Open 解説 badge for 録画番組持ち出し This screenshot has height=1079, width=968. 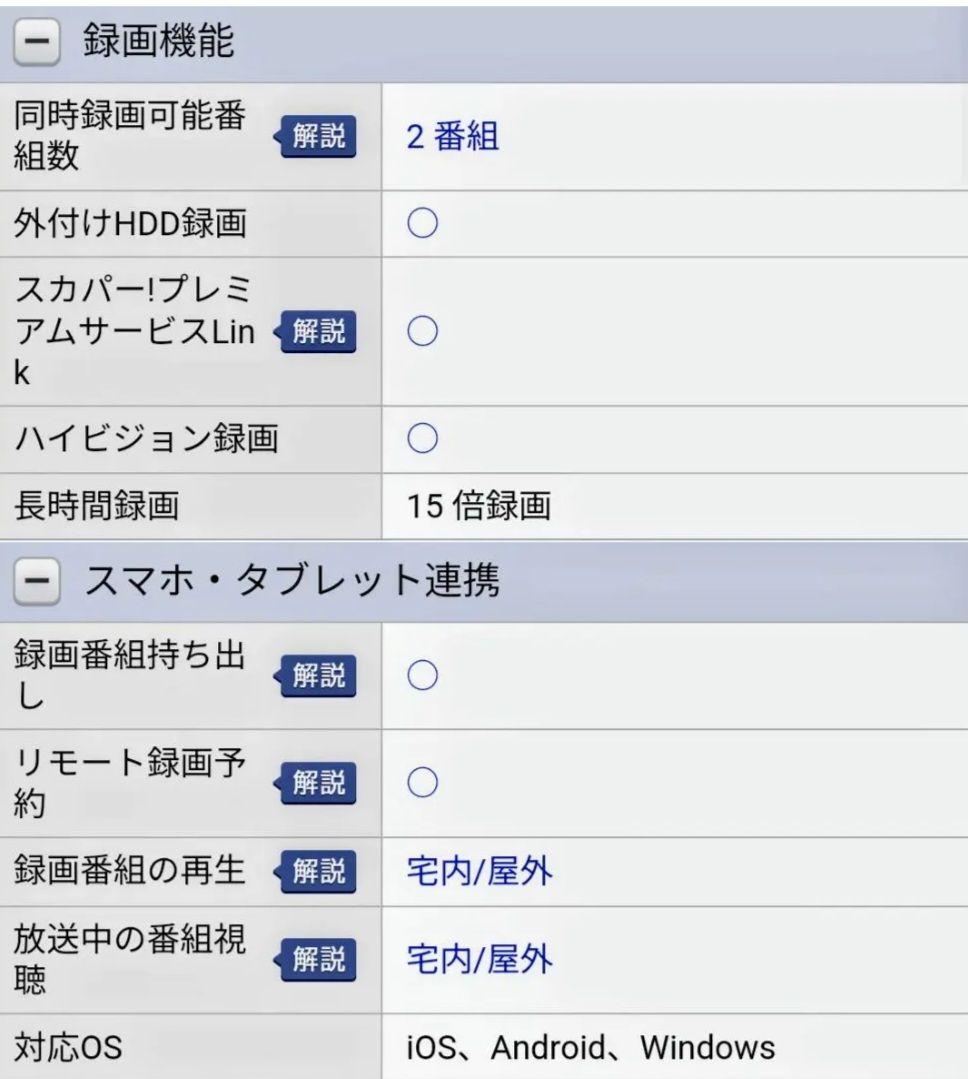coord(317,677)
